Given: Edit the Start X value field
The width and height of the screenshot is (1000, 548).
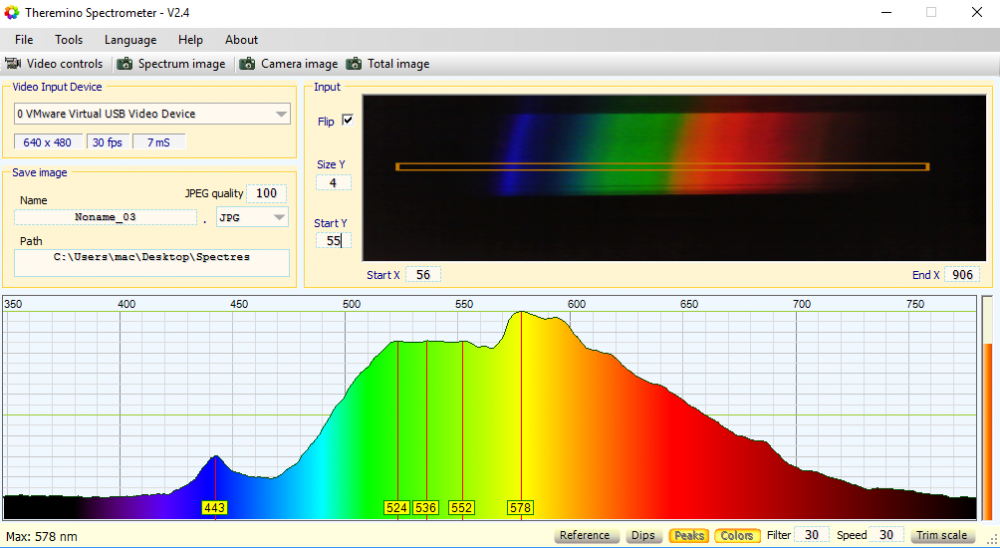Looking at the screenshot, I should (x=423, y=275).
